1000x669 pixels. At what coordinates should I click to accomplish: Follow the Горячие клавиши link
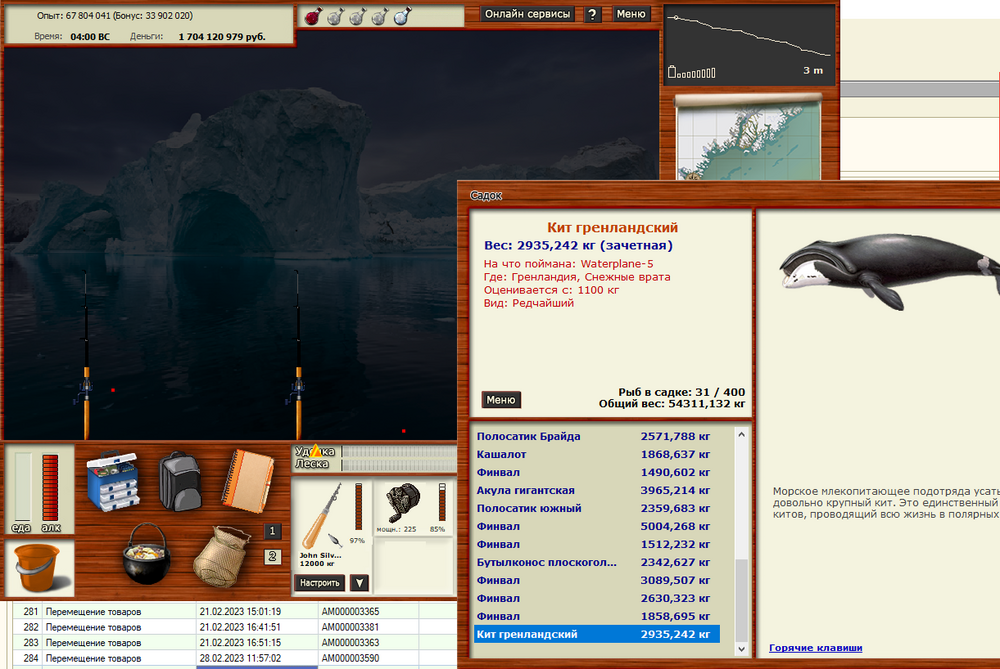[x=815, y=648]
